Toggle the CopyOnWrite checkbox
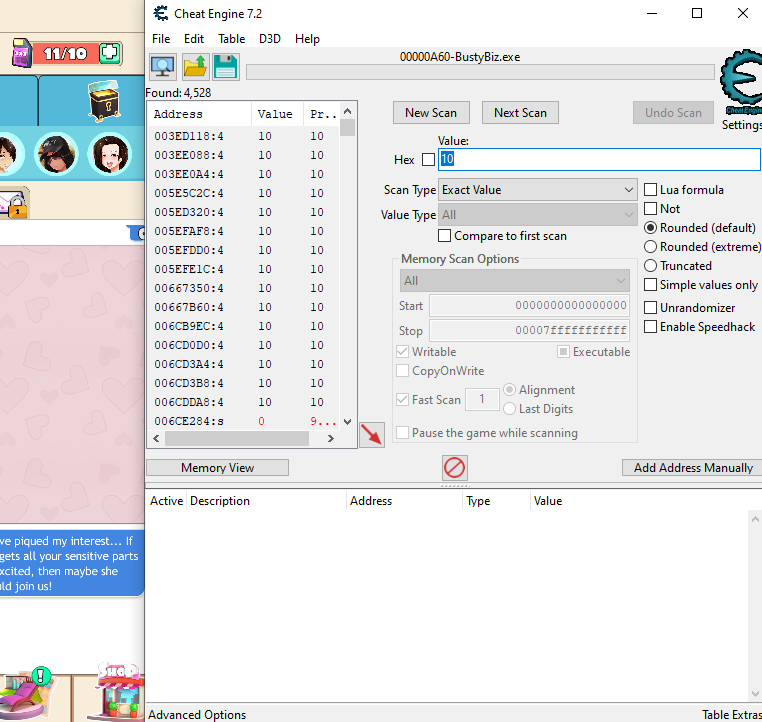 pos(402,371)
